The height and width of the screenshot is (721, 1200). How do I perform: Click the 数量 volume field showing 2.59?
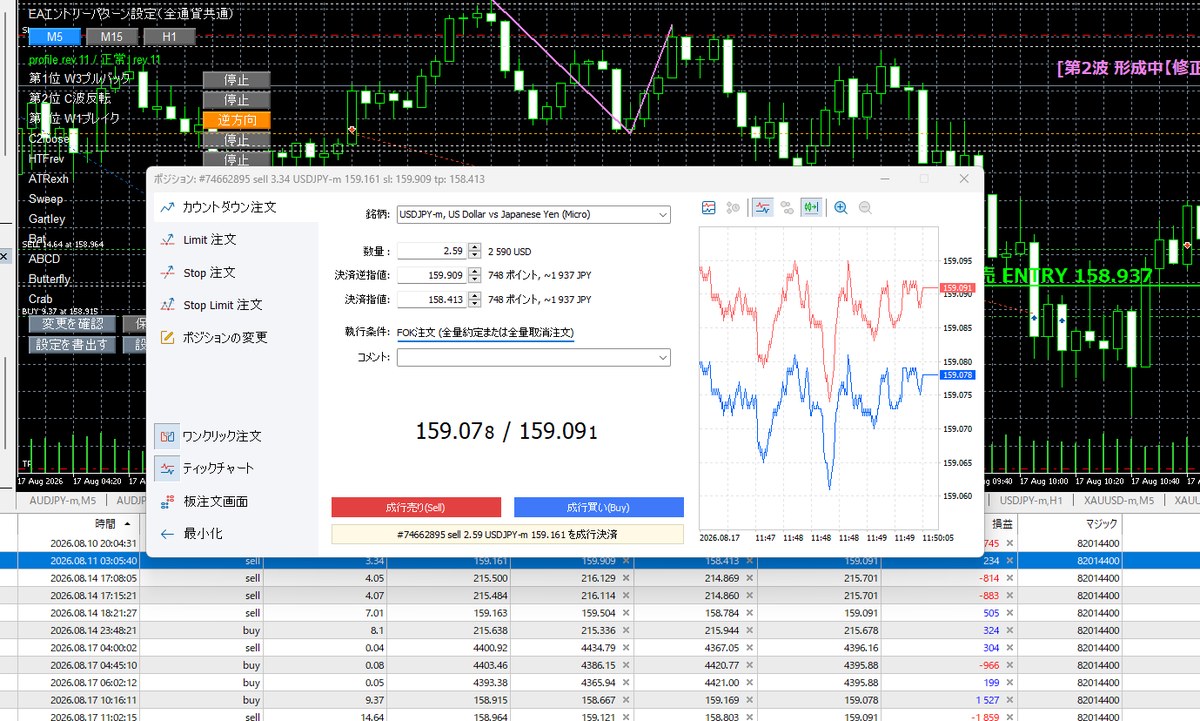432,251
